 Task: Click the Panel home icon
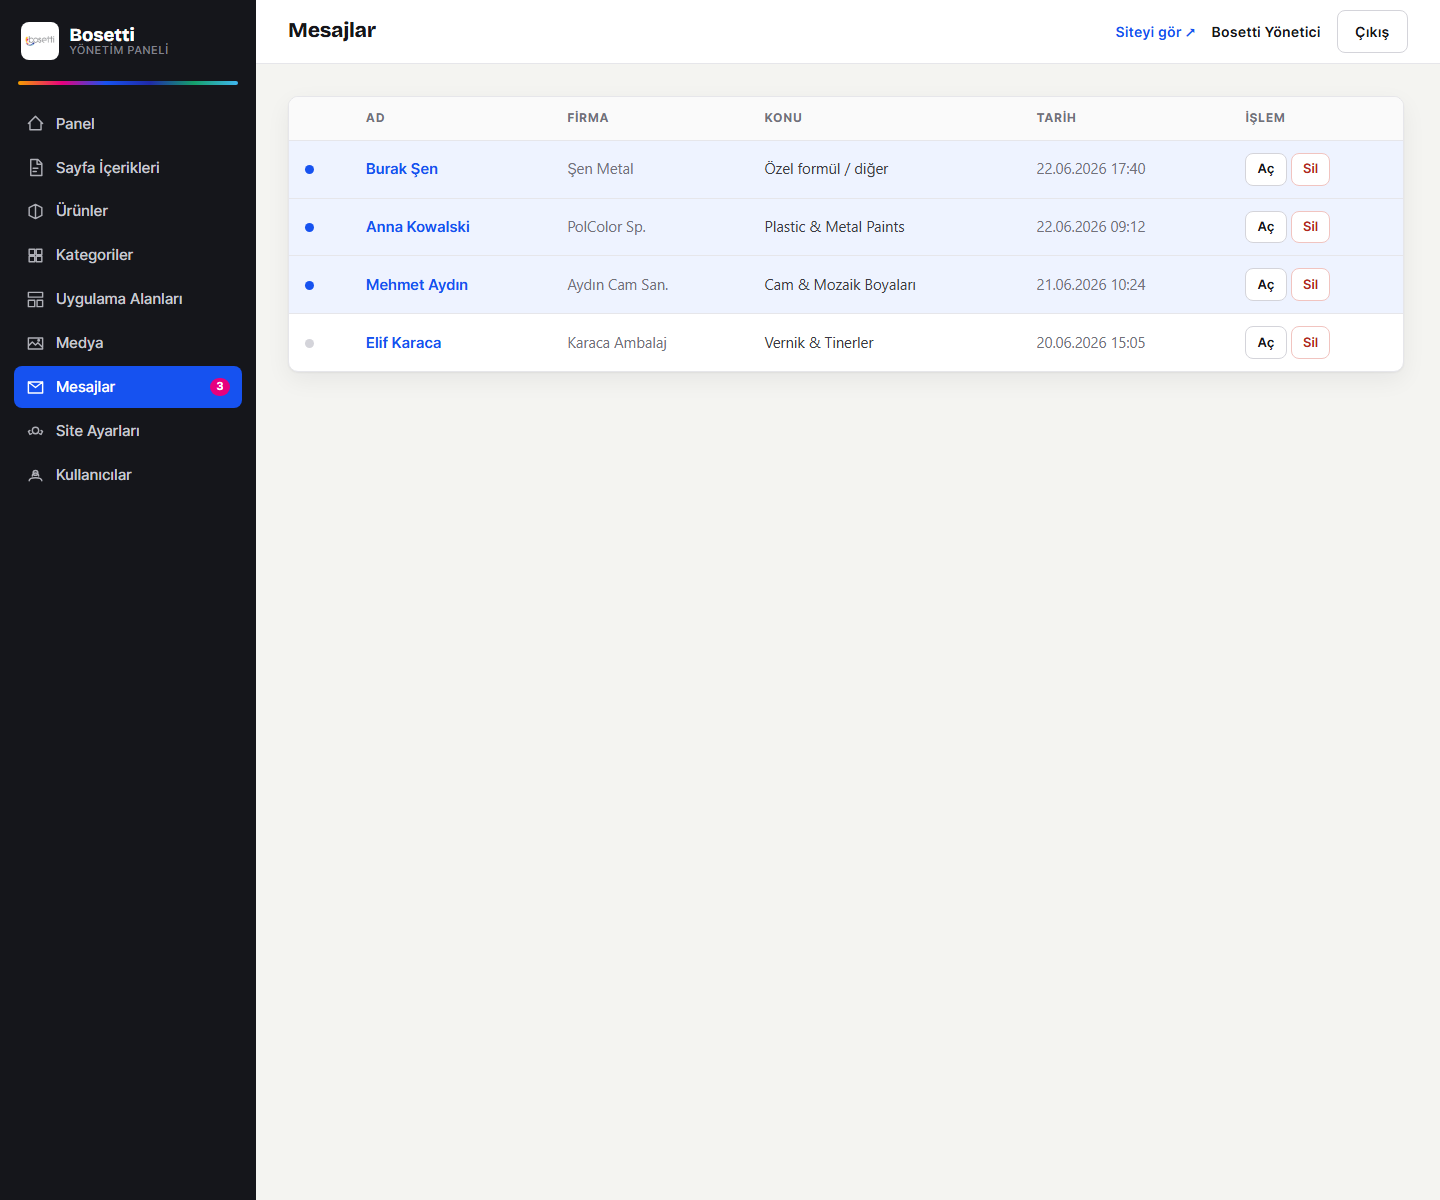click(x=35, y=124)
